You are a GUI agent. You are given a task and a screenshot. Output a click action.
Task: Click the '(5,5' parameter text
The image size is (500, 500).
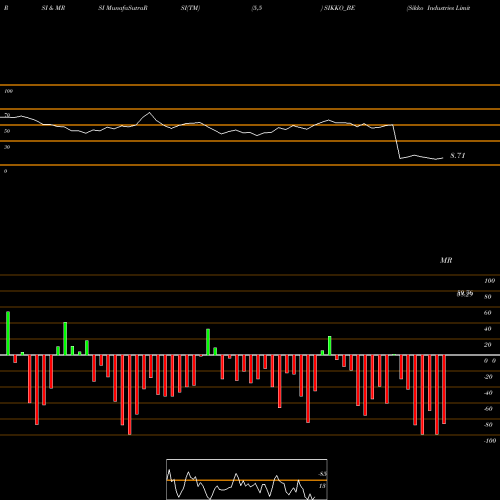pyautogui.click(x=257, y=8)
